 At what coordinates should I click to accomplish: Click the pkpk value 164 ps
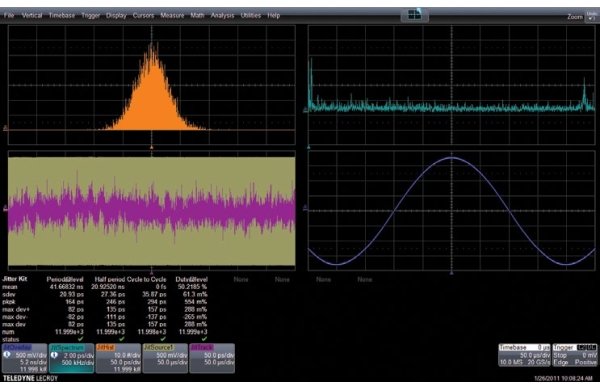tap(75, 302)
